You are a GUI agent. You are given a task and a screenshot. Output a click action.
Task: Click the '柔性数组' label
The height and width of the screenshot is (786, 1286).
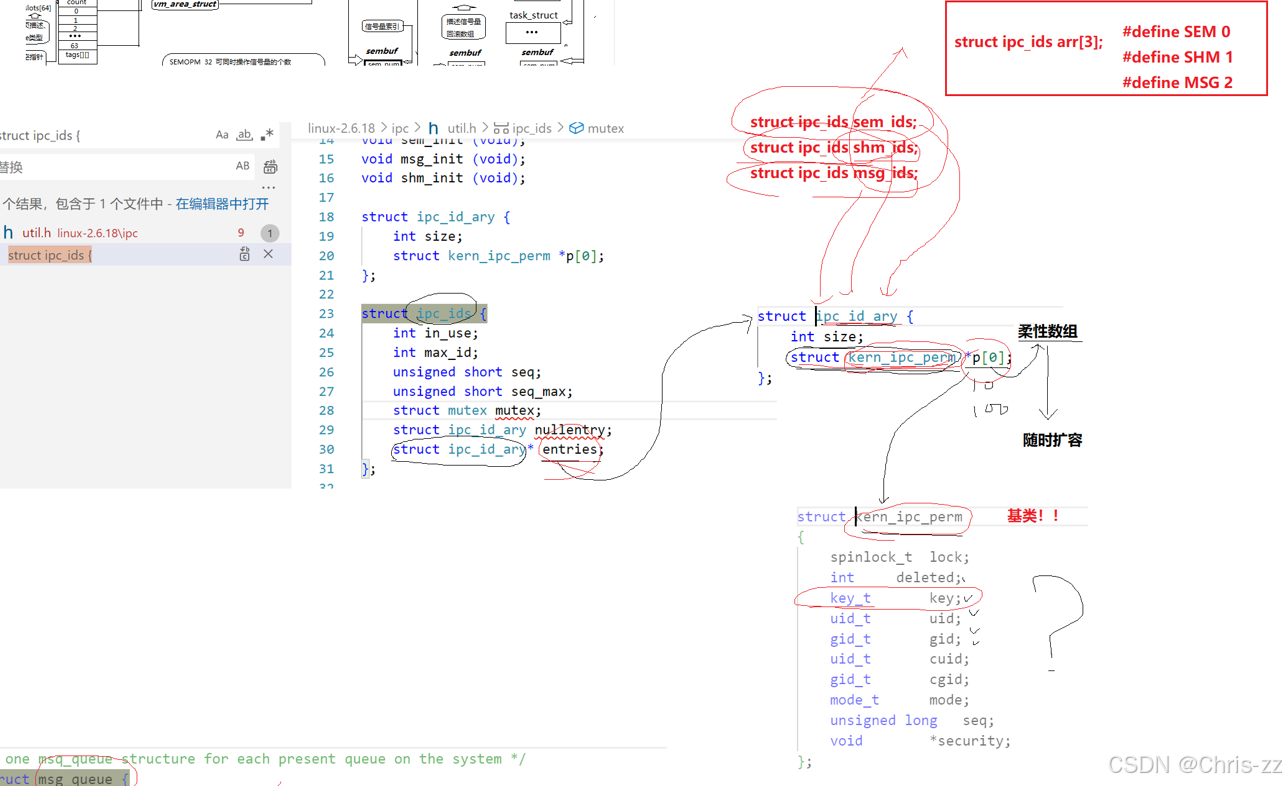tap(1048, 332)
